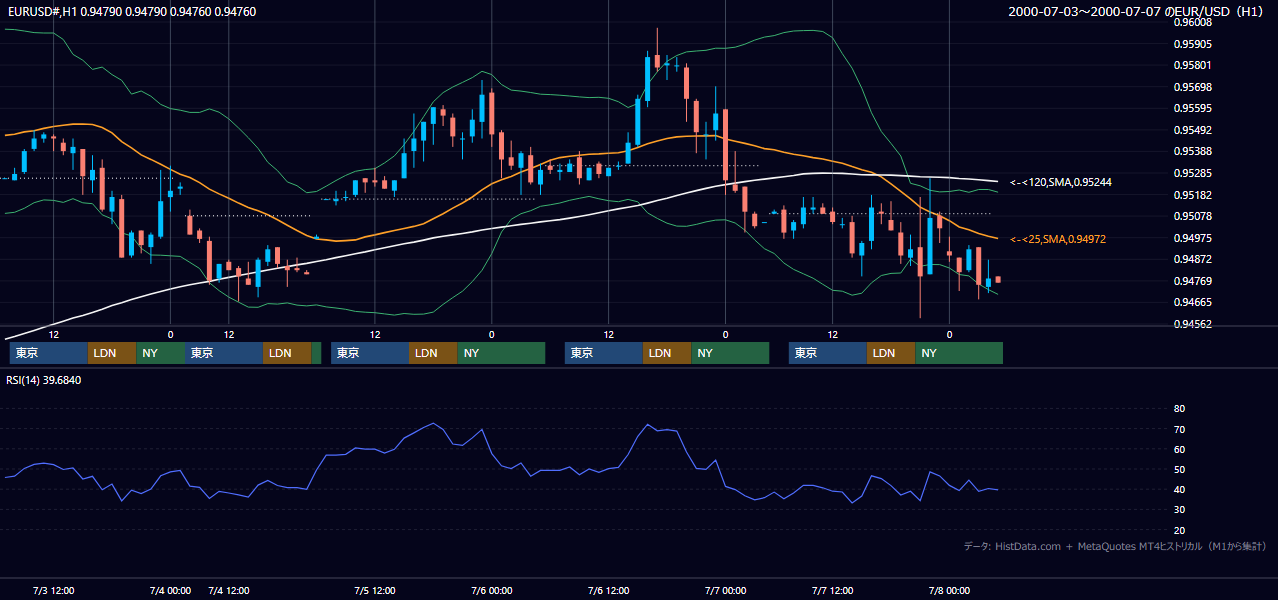Image resolution: width=1278 pixels, height=600 pixels.
Task: Click the 7/8 00:00 date label
Action: click(x=950, y=590)
